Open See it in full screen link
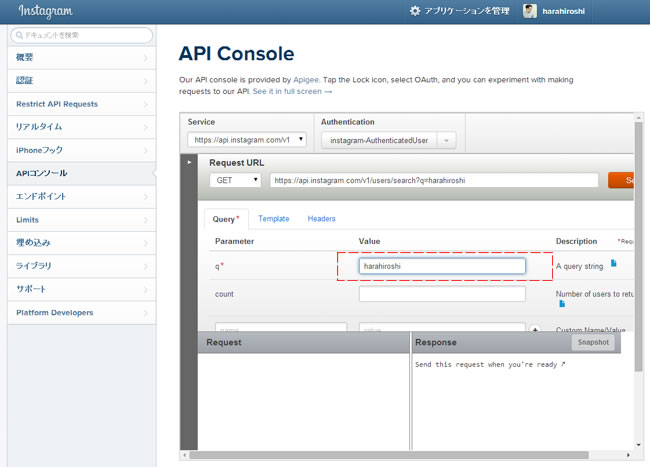The width and height of the screenshot is (650, 467). 292,91
